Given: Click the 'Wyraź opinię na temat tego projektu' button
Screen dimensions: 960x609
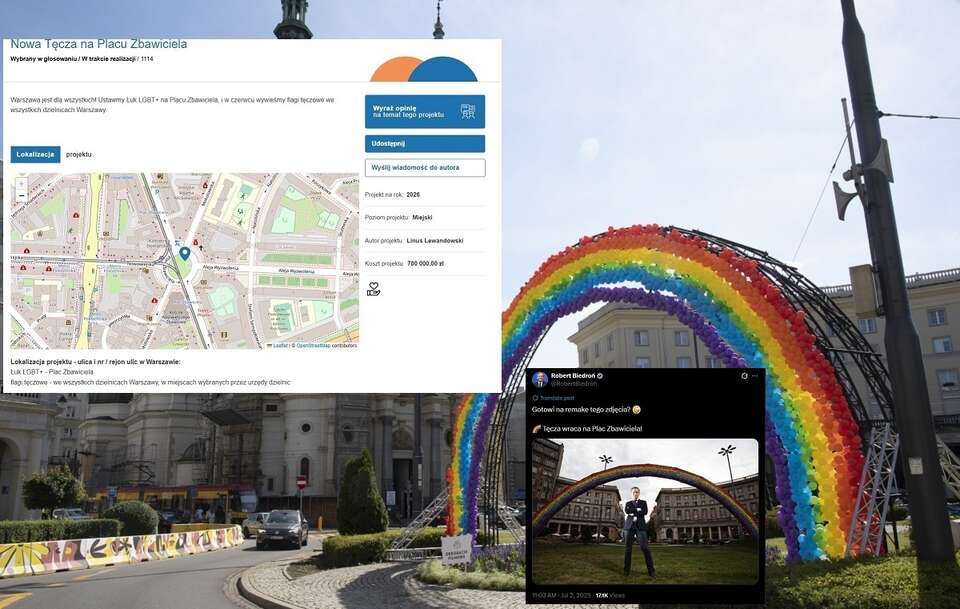Looking at the screenshot, I should coord(424,111).
